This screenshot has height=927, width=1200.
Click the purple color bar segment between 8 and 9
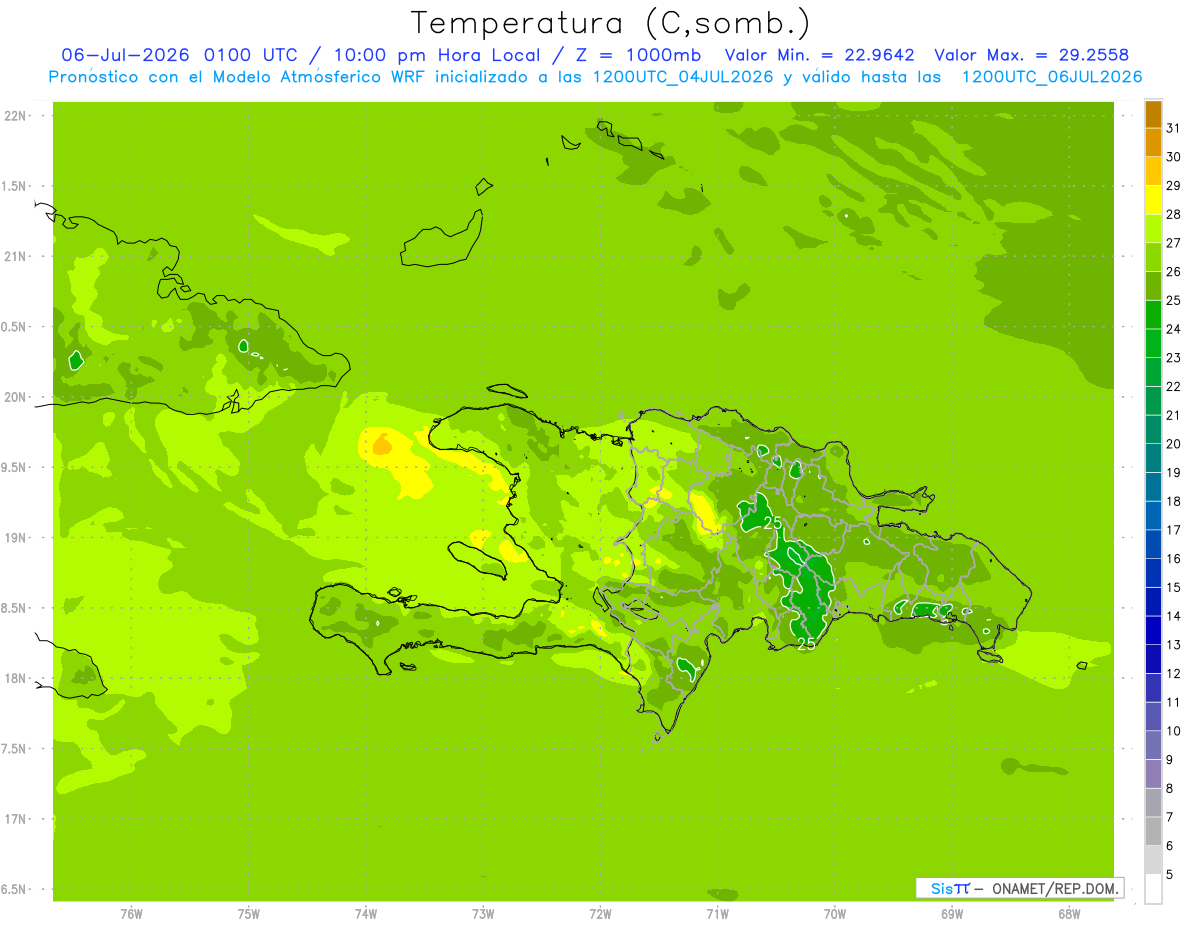[1153, 774]
